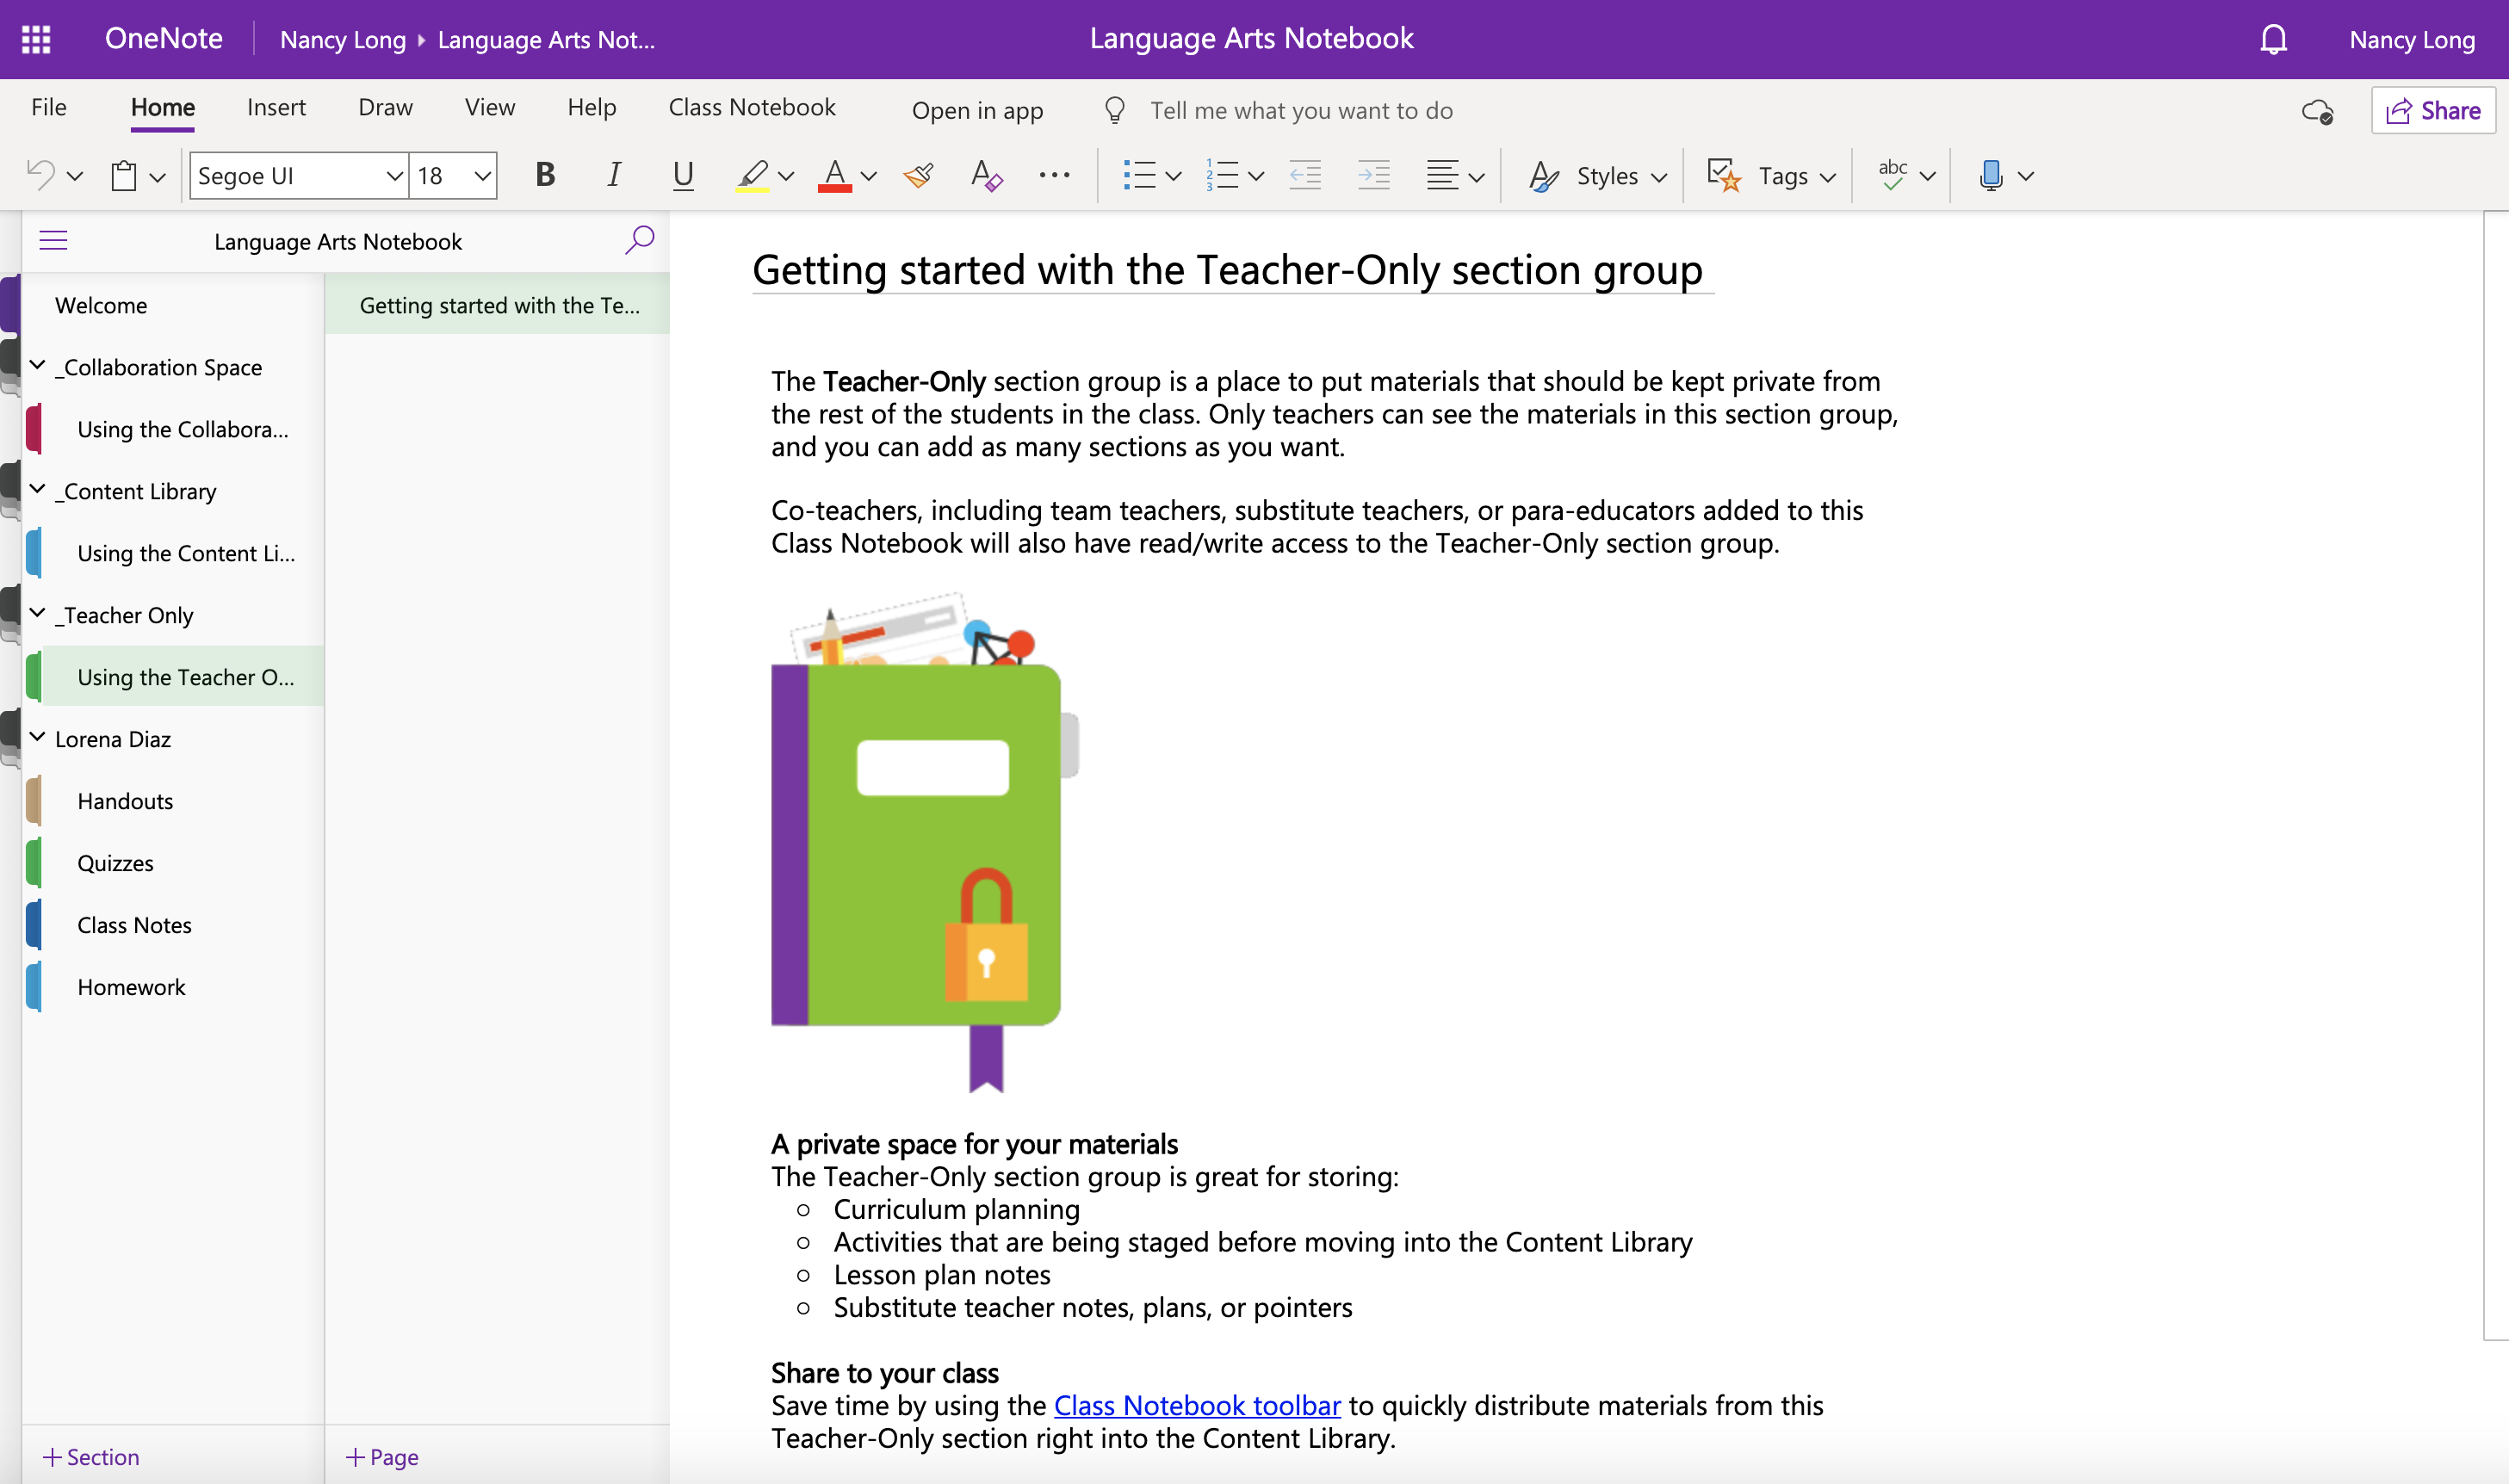Collapse the _Teacher Only section group
Viewport: 2509px width, 1484px height.
(x=38, y=613)
